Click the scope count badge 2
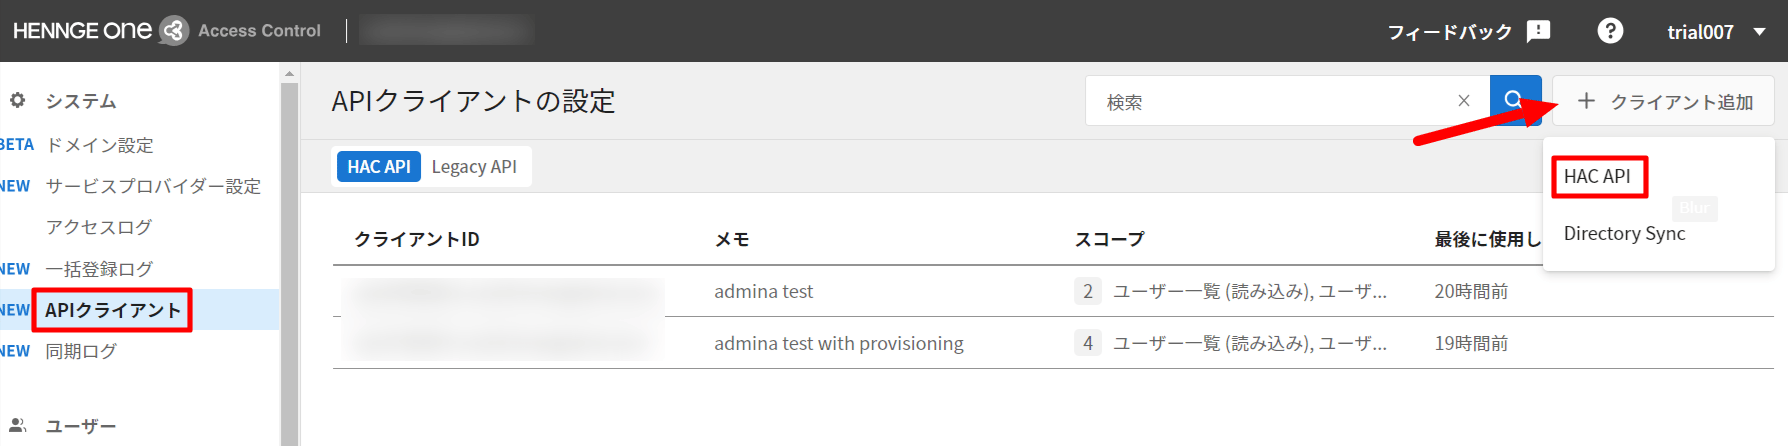Screen dimensions: 1788x446 (1088, 291)
